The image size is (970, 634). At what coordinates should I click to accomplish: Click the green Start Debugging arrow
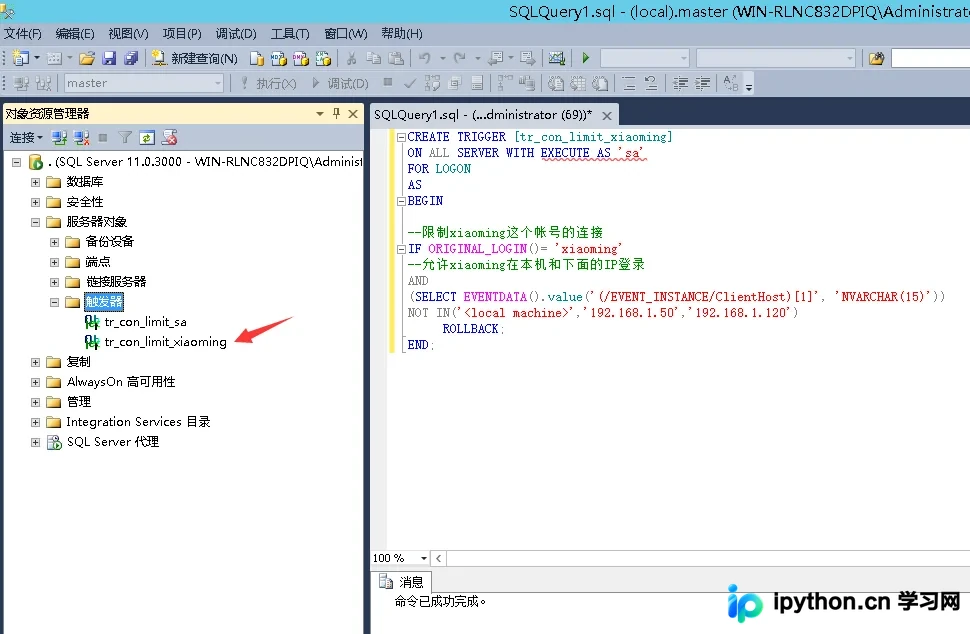pyautogui.click(x=585, y=58)
